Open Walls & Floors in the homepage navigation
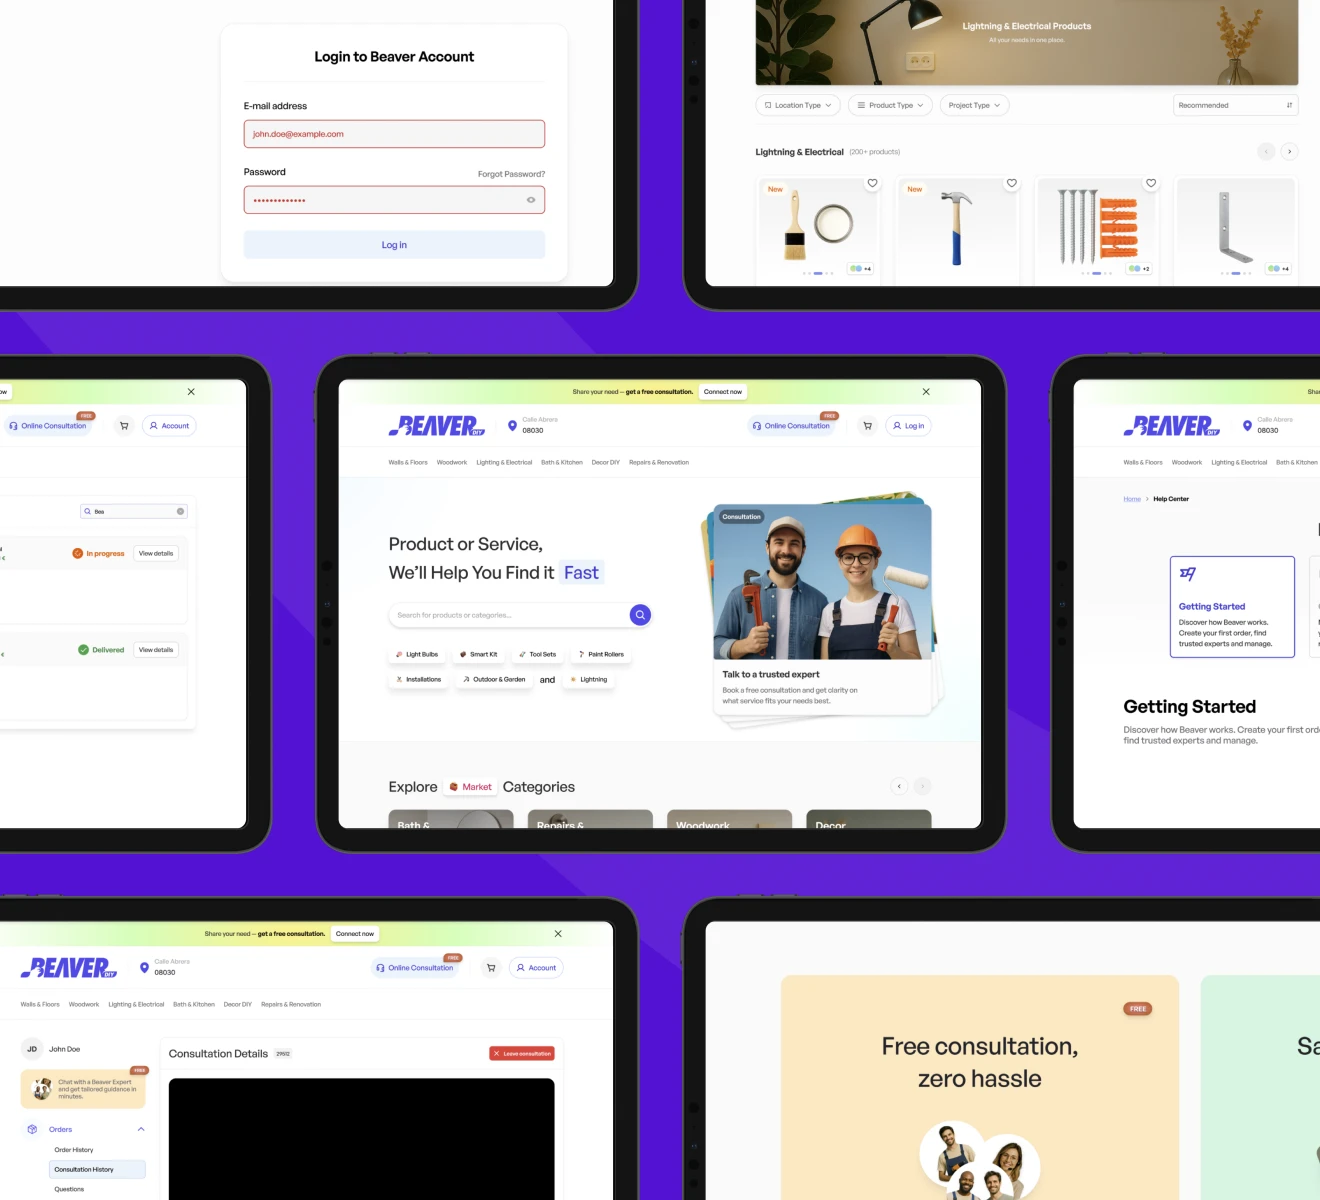 408,463
